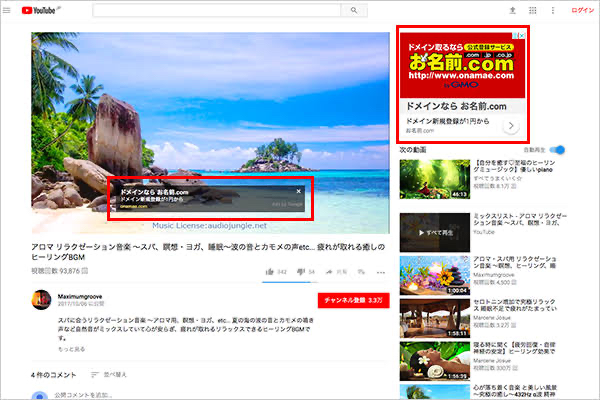Subscribe with チャンネル登録 button
The height and width of the screenshot is (400, 600).
[x=354, y=300]
